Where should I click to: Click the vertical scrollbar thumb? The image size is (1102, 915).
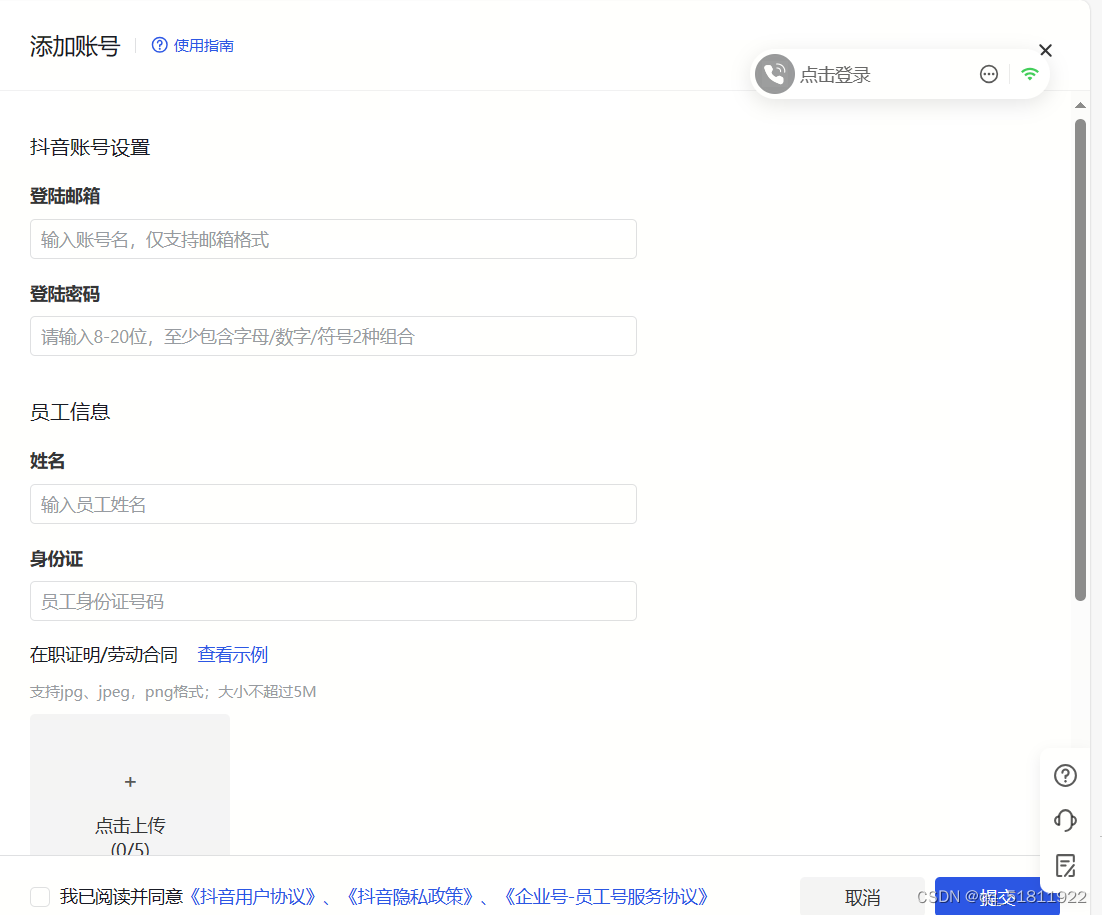tap(1080, 360)
